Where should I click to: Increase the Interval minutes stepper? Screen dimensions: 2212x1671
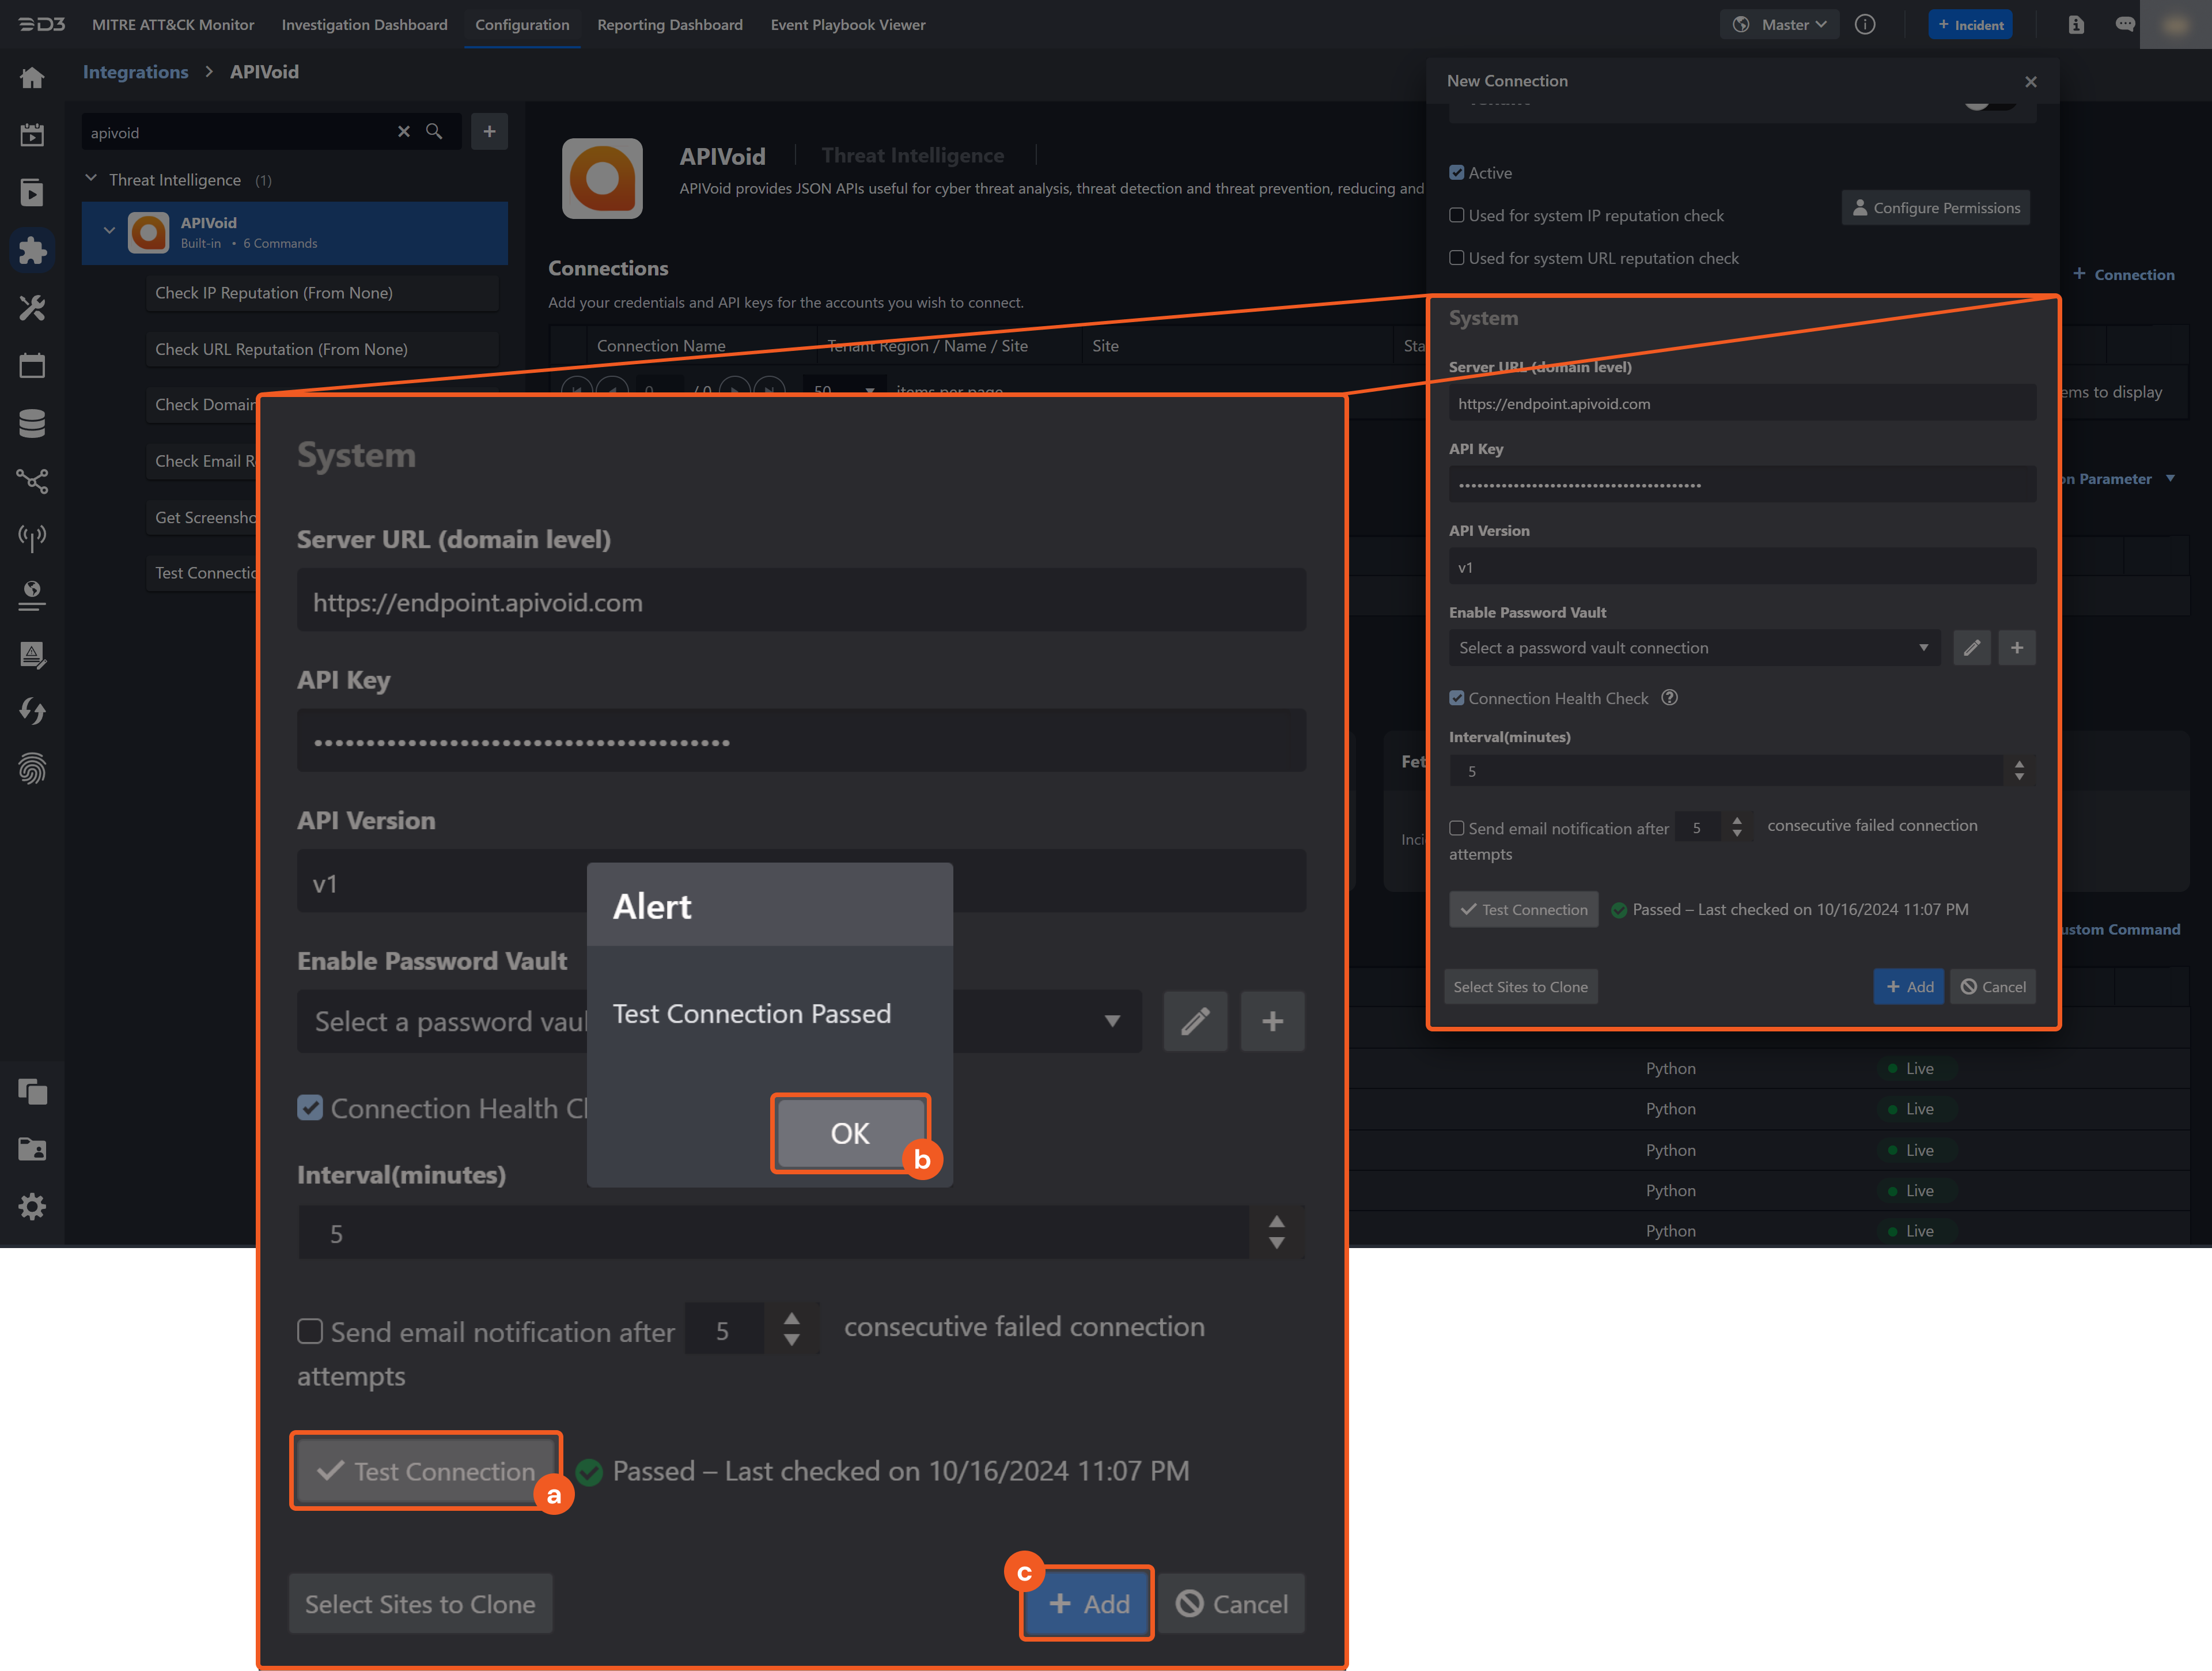click(2019, 765)
